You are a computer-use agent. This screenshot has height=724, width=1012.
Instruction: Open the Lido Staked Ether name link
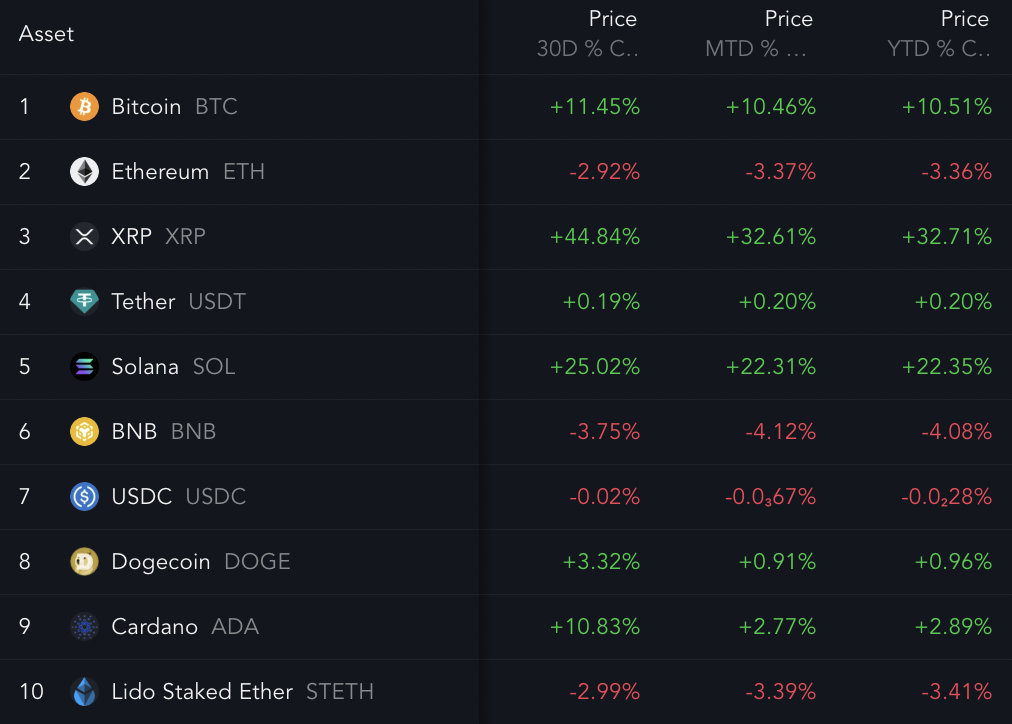click(x=202, y=692)
